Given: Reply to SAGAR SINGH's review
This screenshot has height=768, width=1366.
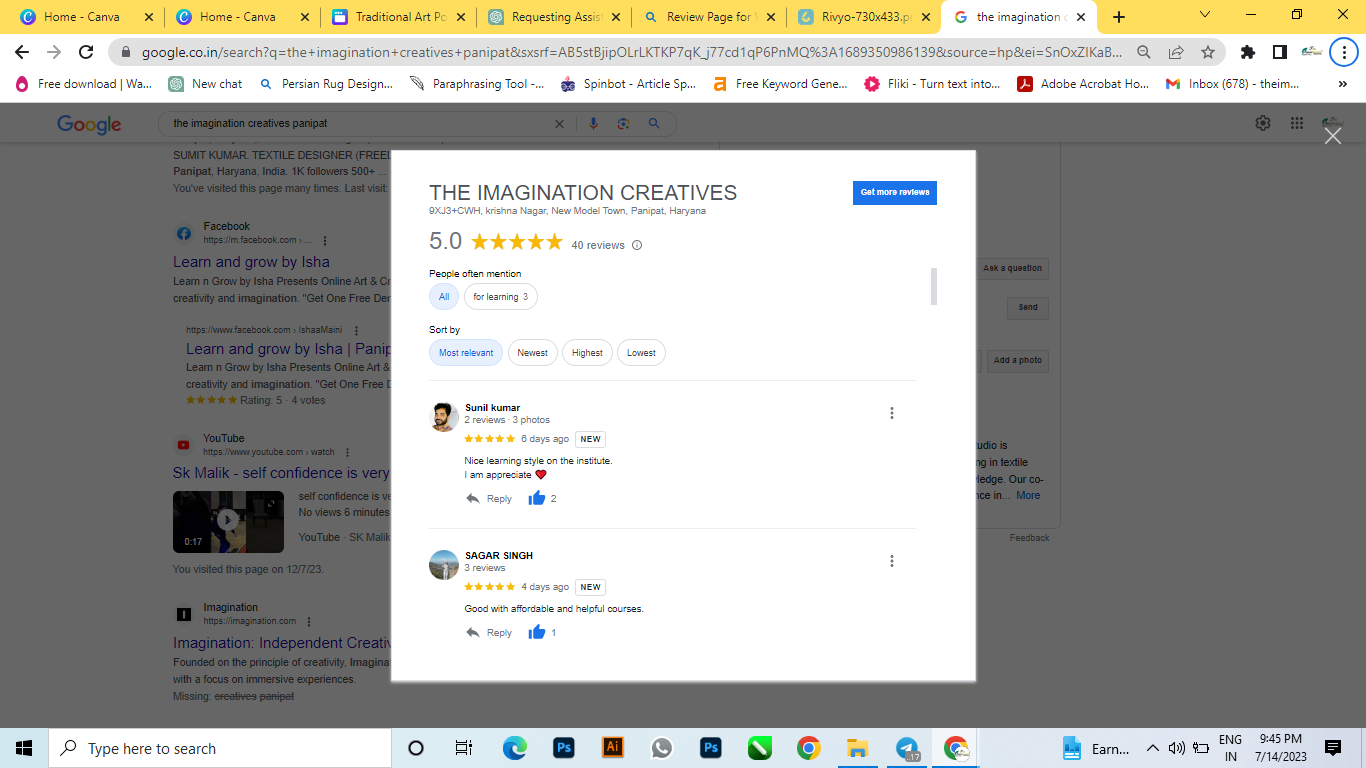Looking at the screenshot, I should coord(489,633).
